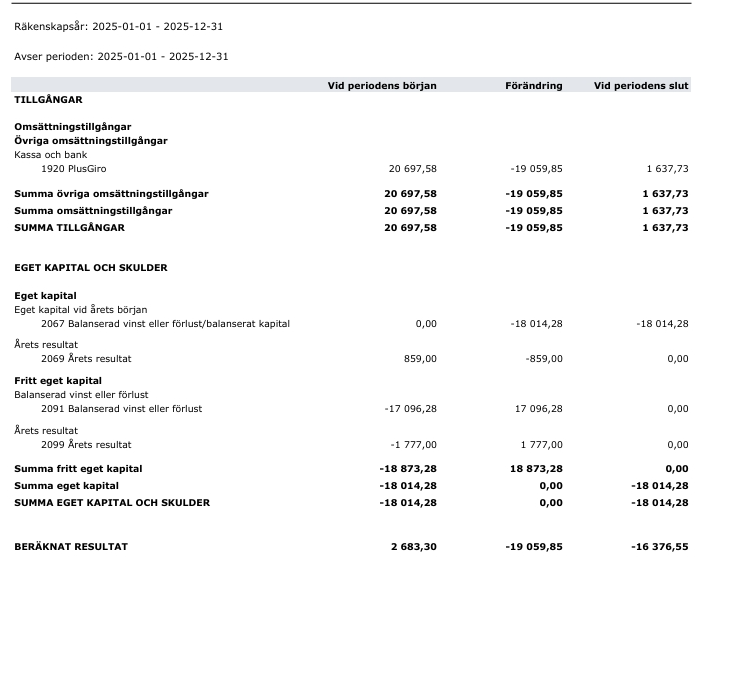Viewport: 746px width, 695px height.
Task: Click the beräknat resultat value -16 376,55
Action: (x=660, y=547)
